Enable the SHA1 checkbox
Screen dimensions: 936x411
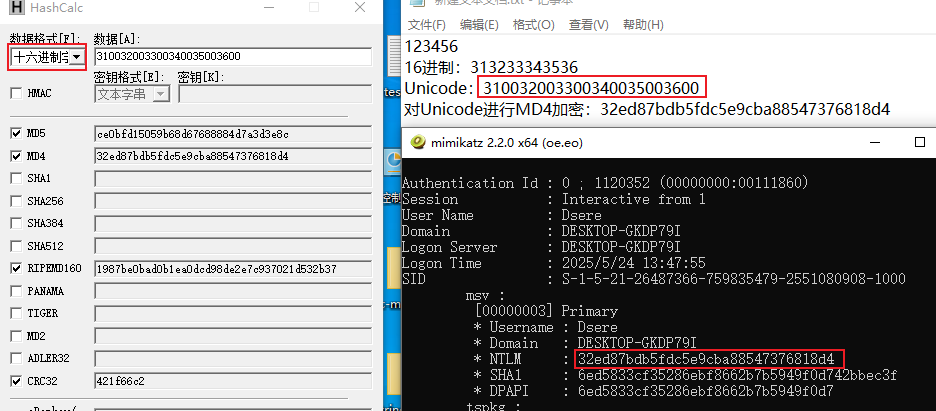click(x=16, y=178)
